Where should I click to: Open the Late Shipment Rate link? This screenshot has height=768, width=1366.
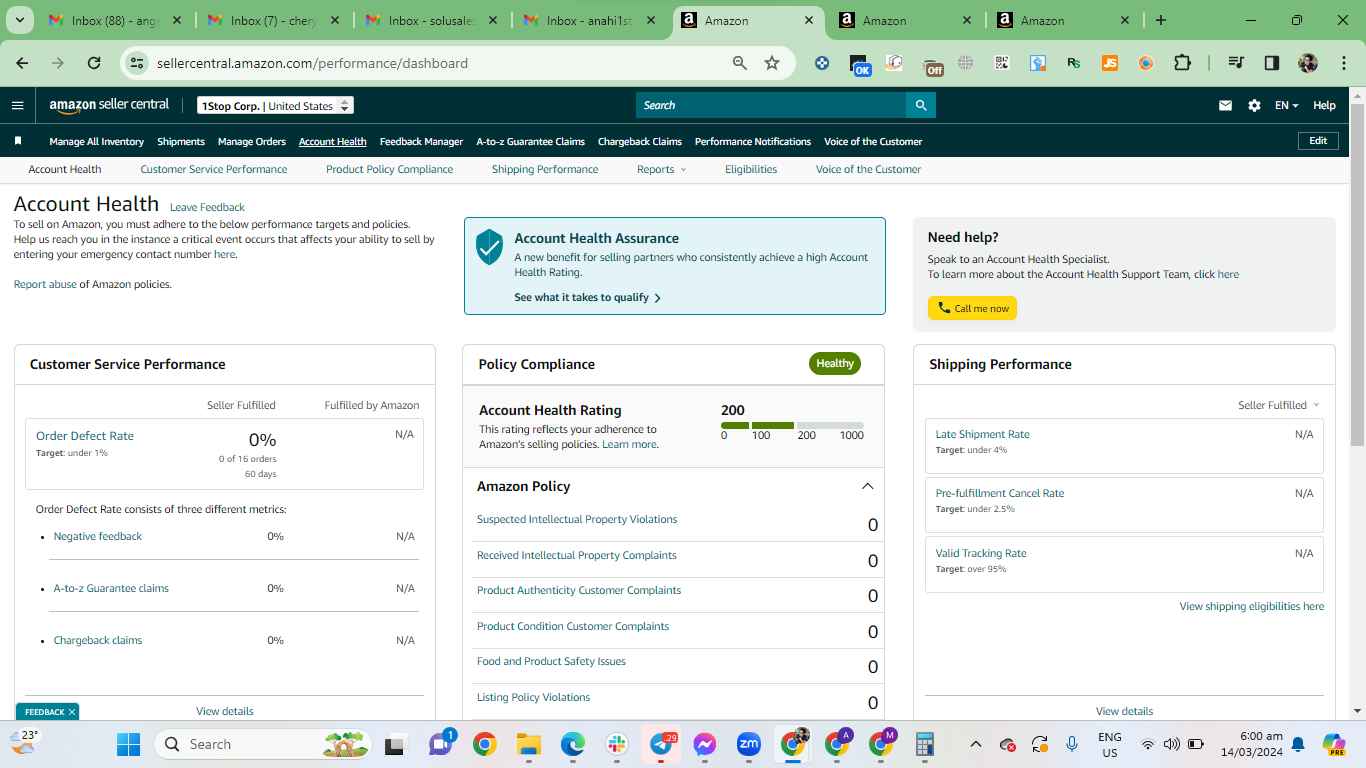(x=982, y=434)
